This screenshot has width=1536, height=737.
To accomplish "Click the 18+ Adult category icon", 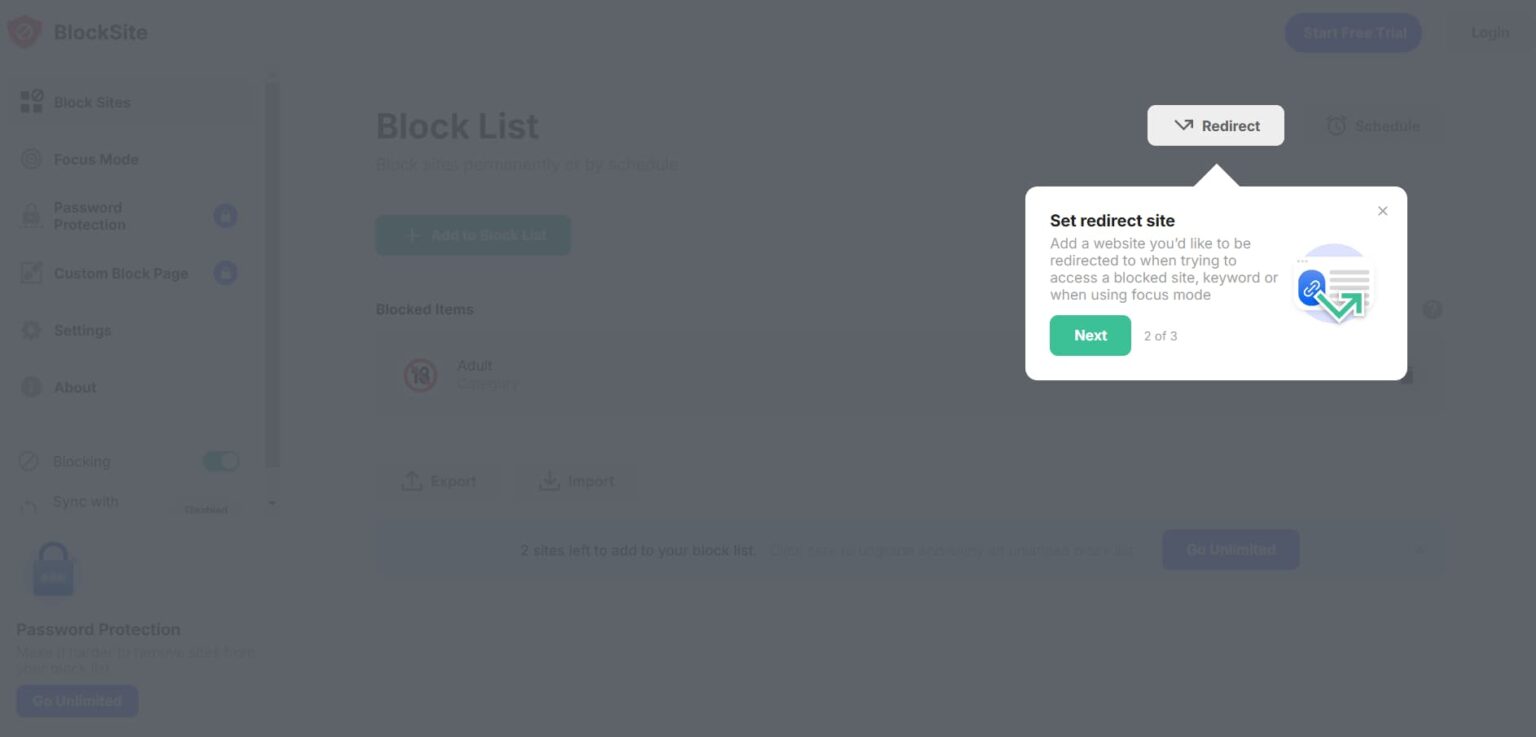I will (421, 375).
